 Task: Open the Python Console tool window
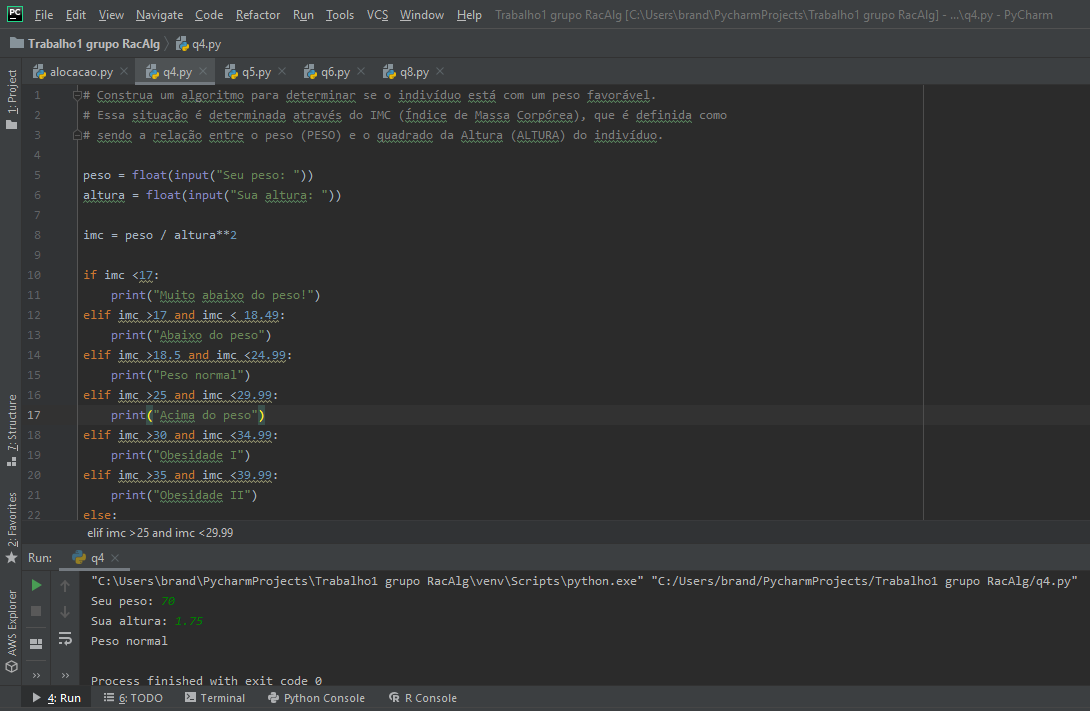[x=316, y=698]
